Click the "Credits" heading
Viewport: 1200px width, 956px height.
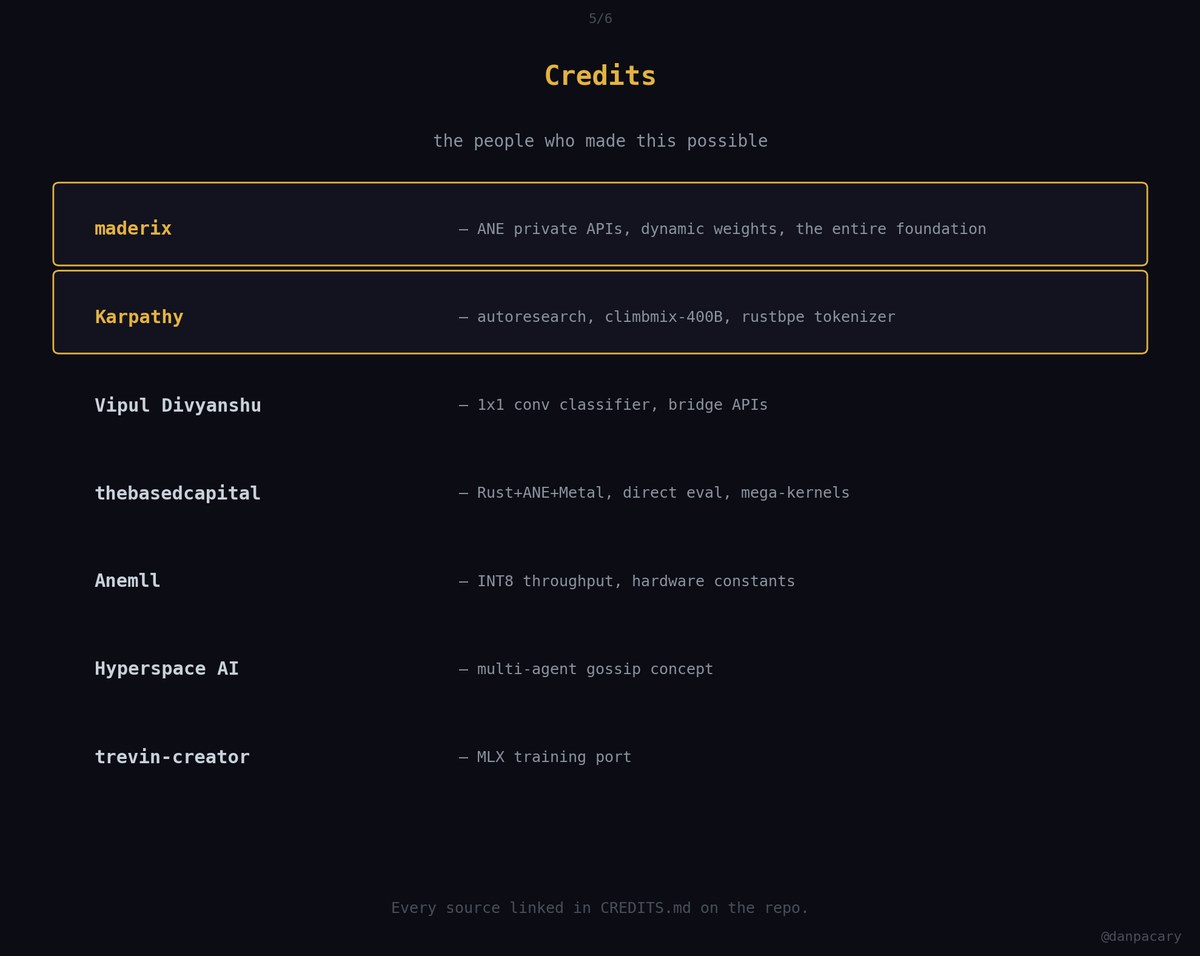pyautogui.click(x=600, y=76)
